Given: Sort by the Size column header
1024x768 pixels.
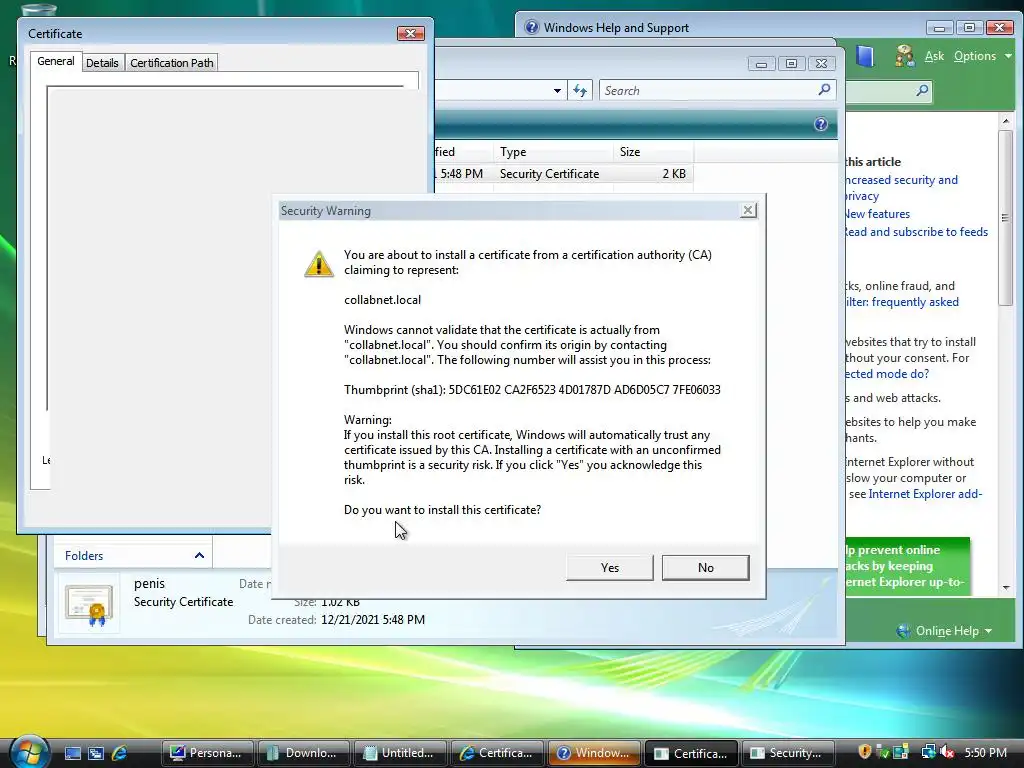Looking at the screenshot, I should [x=653, y=152].
